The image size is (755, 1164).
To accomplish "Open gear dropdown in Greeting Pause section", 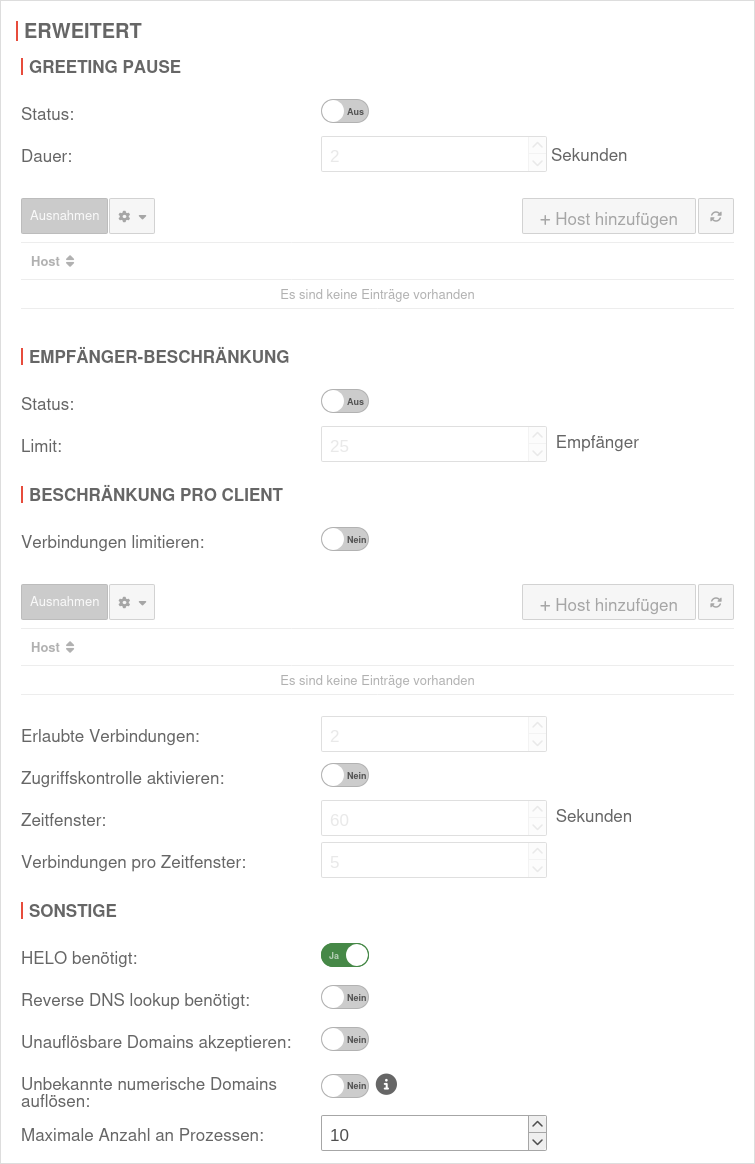I will point(132,216).
